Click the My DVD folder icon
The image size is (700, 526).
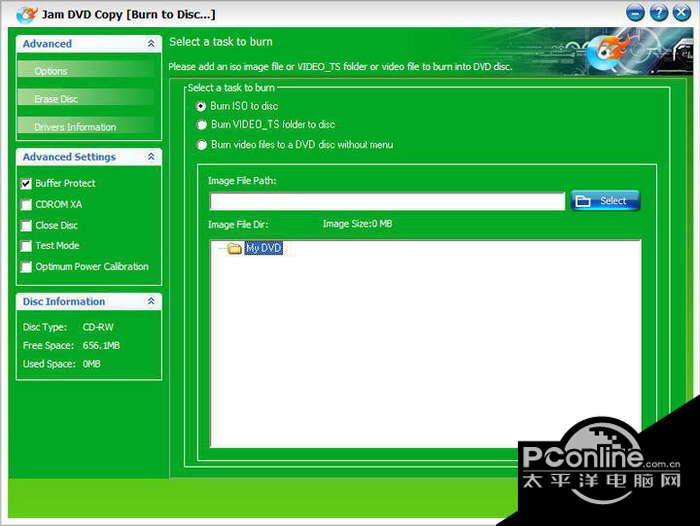pyautogui.click(x=234, y=248)
